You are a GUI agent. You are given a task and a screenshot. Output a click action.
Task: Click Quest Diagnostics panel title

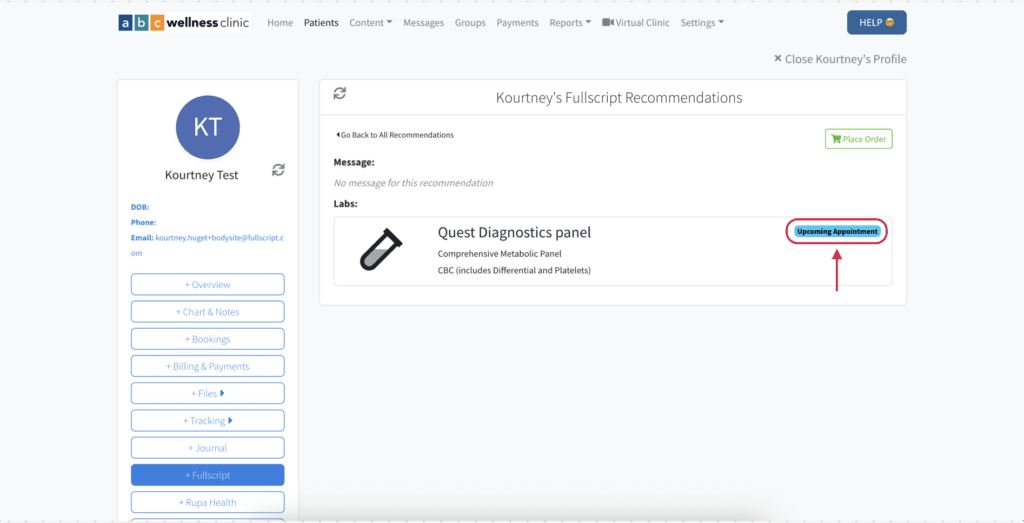coord(514,232)
